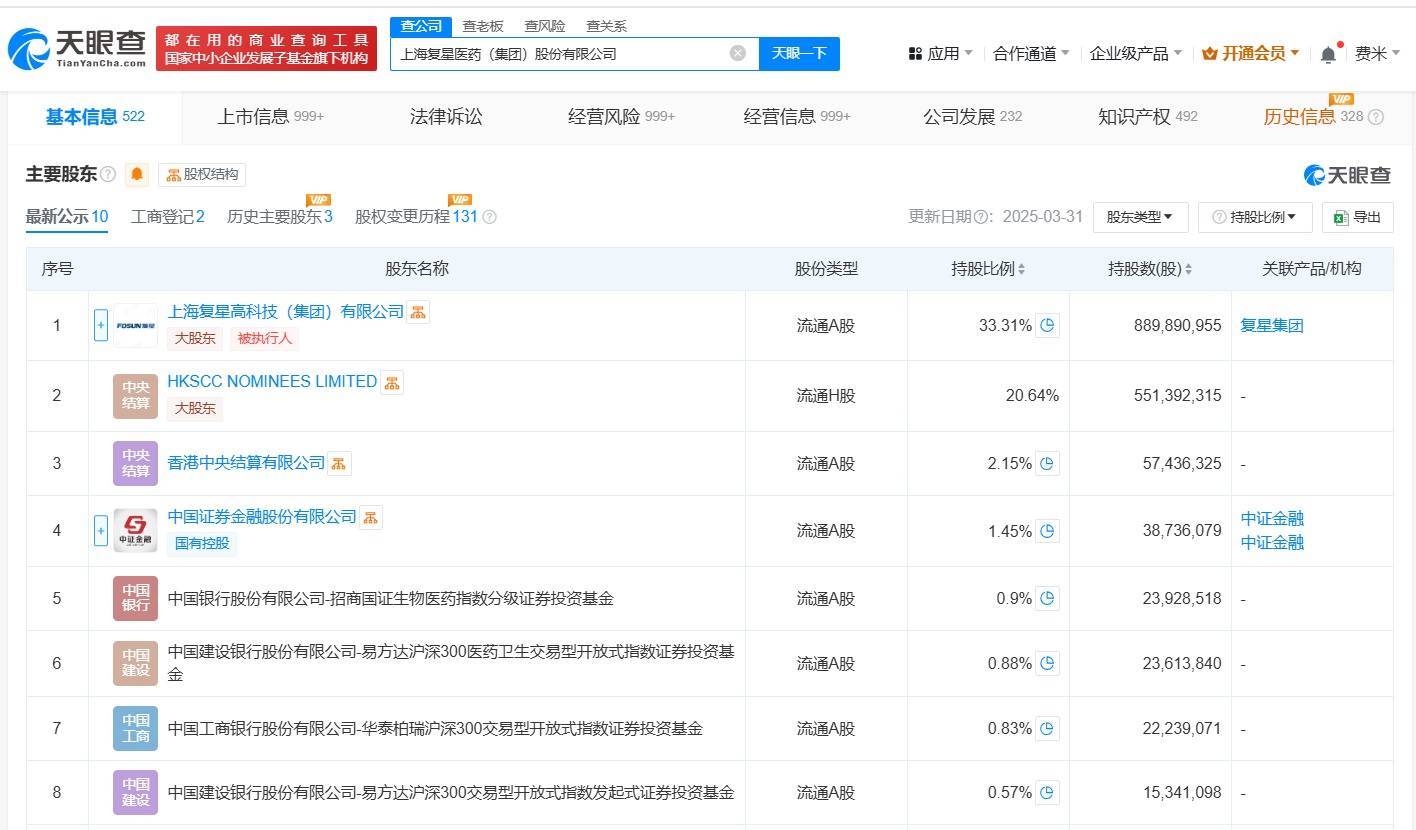Click the 天眼一下 search button
1416x830 pixels.
pyautogui.click(x=799, y=53)
